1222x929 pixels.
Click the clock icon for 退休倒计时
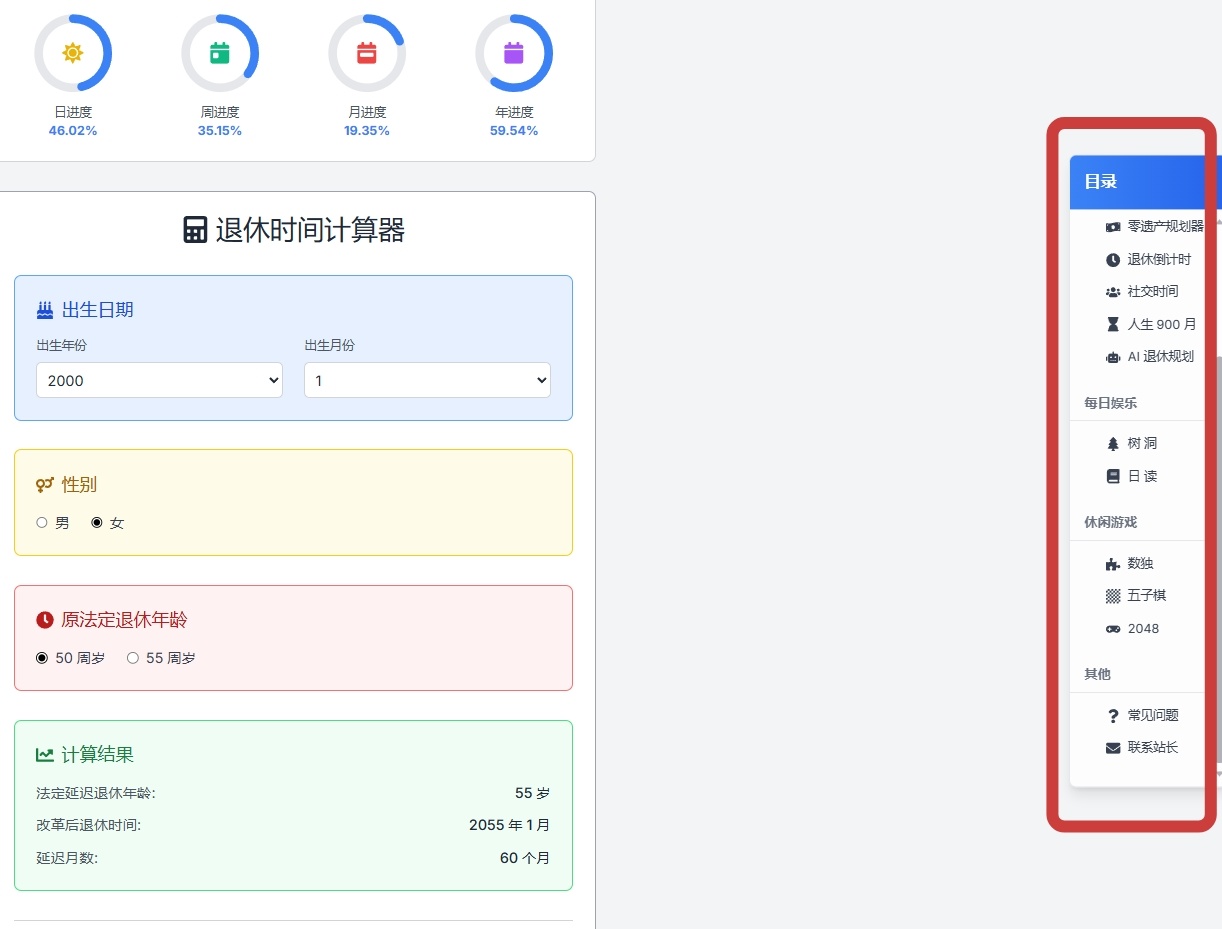pyautogui.click(x=1113, y=260)
